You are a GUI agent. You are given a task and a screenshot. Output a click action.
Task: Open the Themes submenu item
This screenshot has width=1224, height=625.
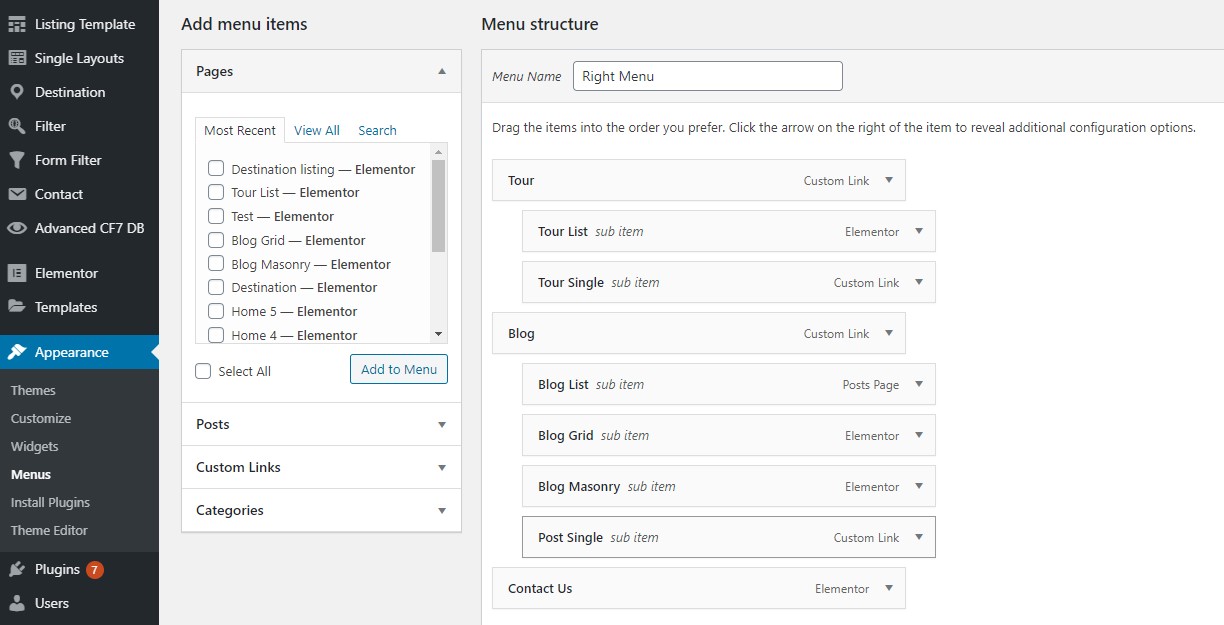(33, 390)
